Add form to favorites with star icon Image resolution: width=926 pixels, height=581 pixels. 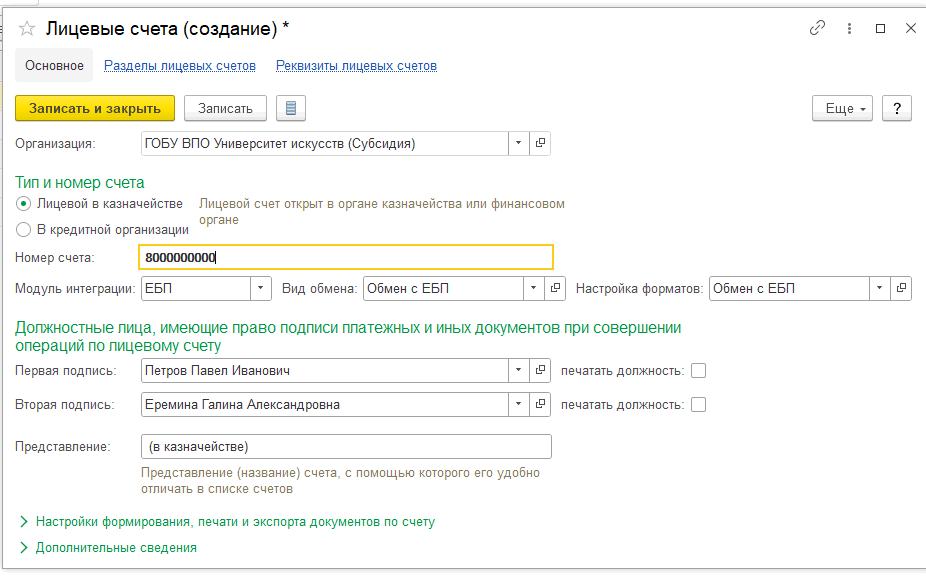point(27,28)
